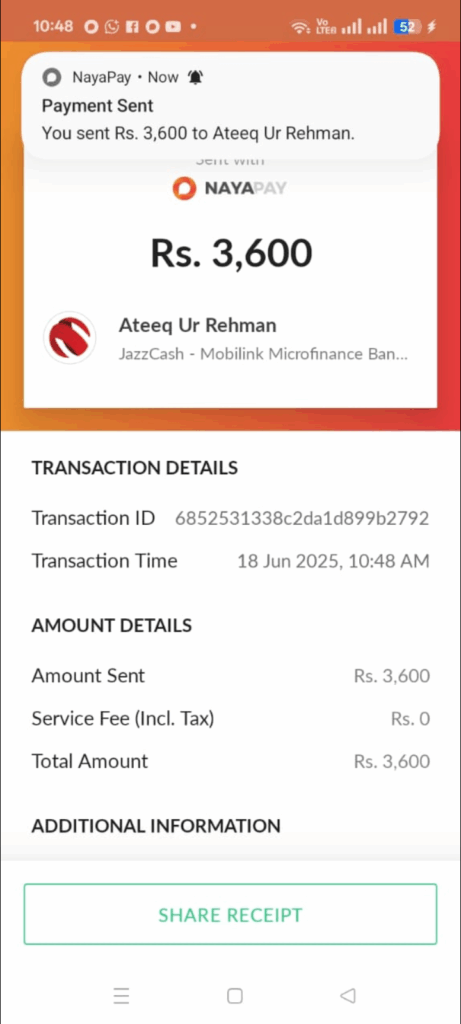The height and width of the screenshot is (1024, 461).
Task: Tap the Ateeq Ur Rehman recipient name
Action: click(197, 325)
